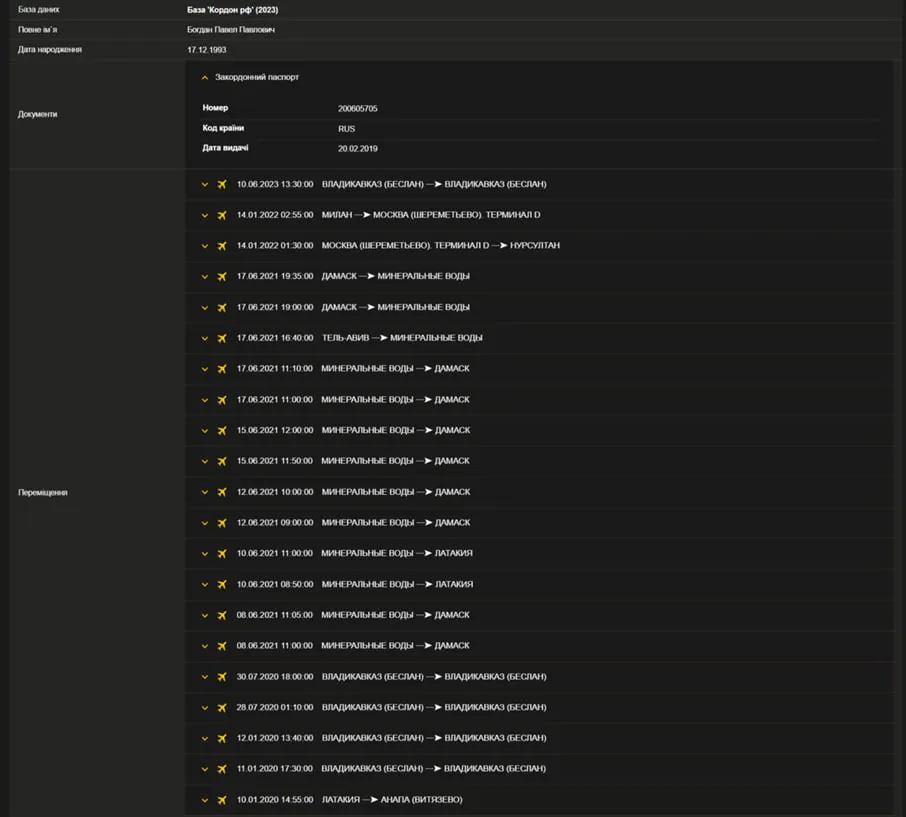Click airplane icon for 17.06.2021 19:35 flight

pos(222,277)
